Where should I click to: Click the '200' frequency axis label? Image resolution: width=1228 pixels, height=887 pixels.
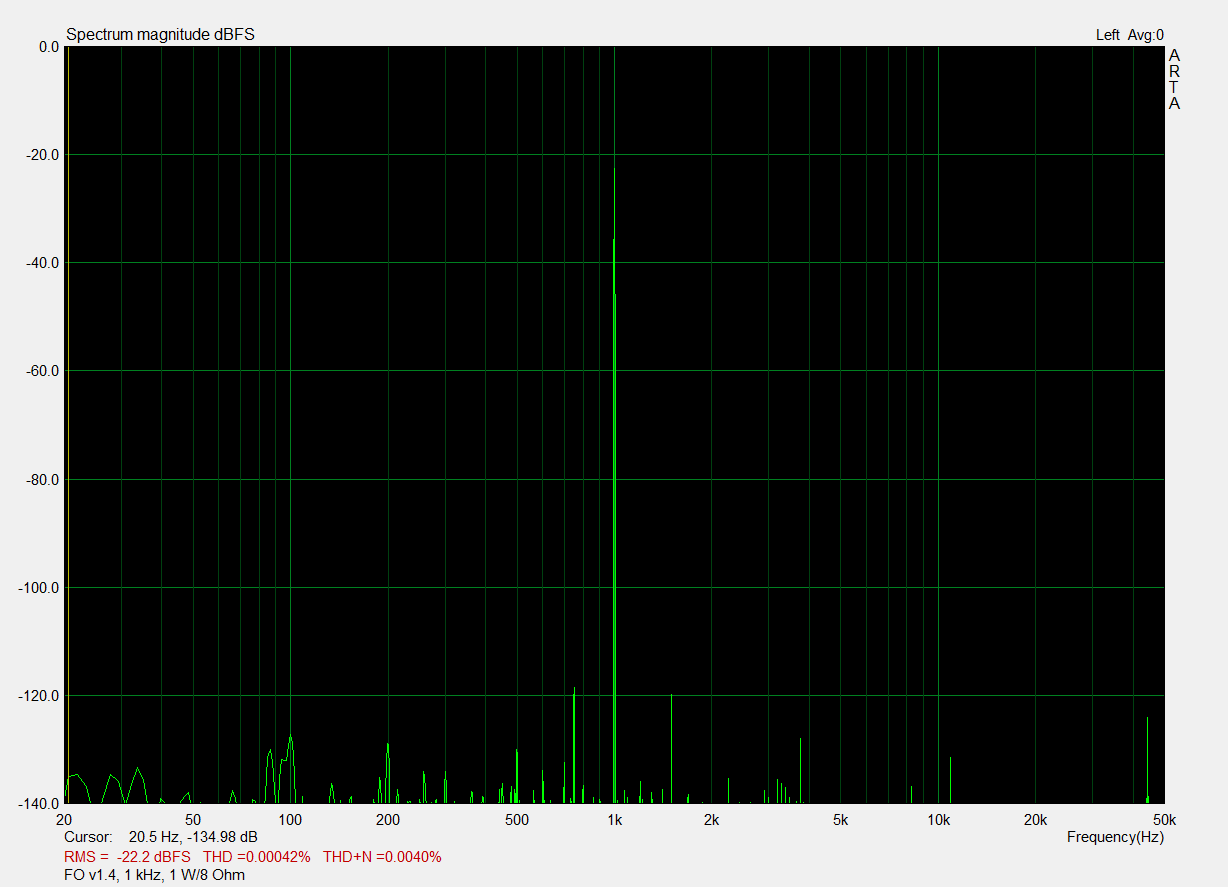click(x=388, y=820)
